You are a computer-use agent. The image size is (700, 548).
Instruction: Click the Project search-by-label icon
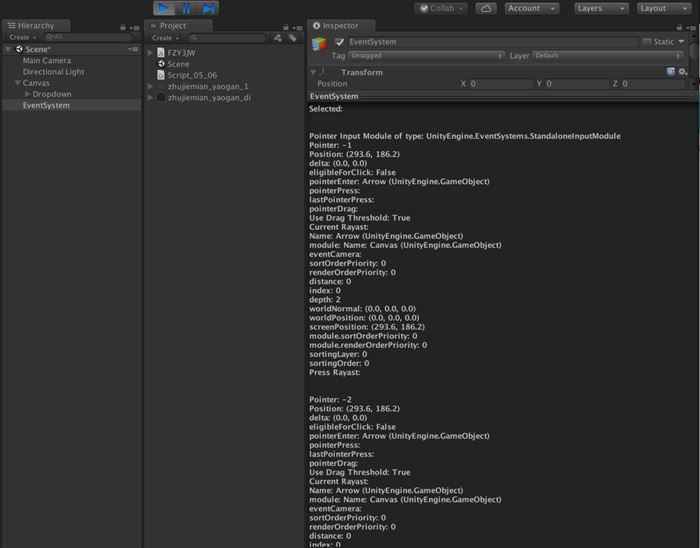tap(292, 37)
